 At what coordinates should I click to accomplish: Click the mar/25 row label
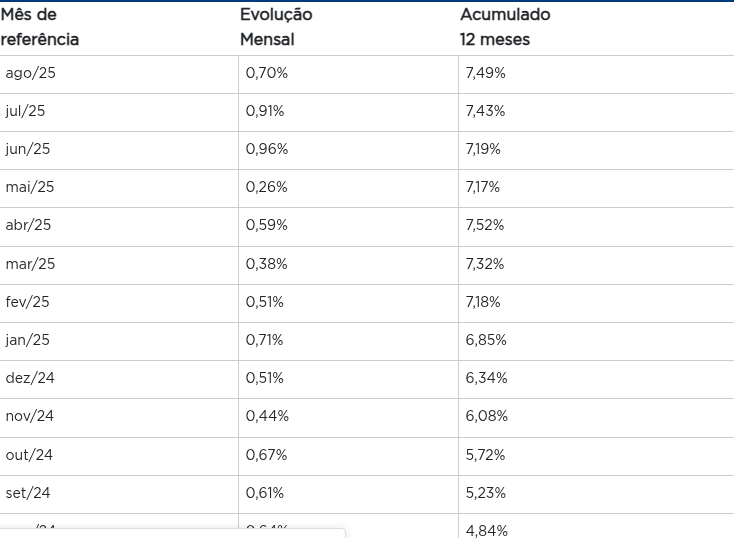coord(31,264)
